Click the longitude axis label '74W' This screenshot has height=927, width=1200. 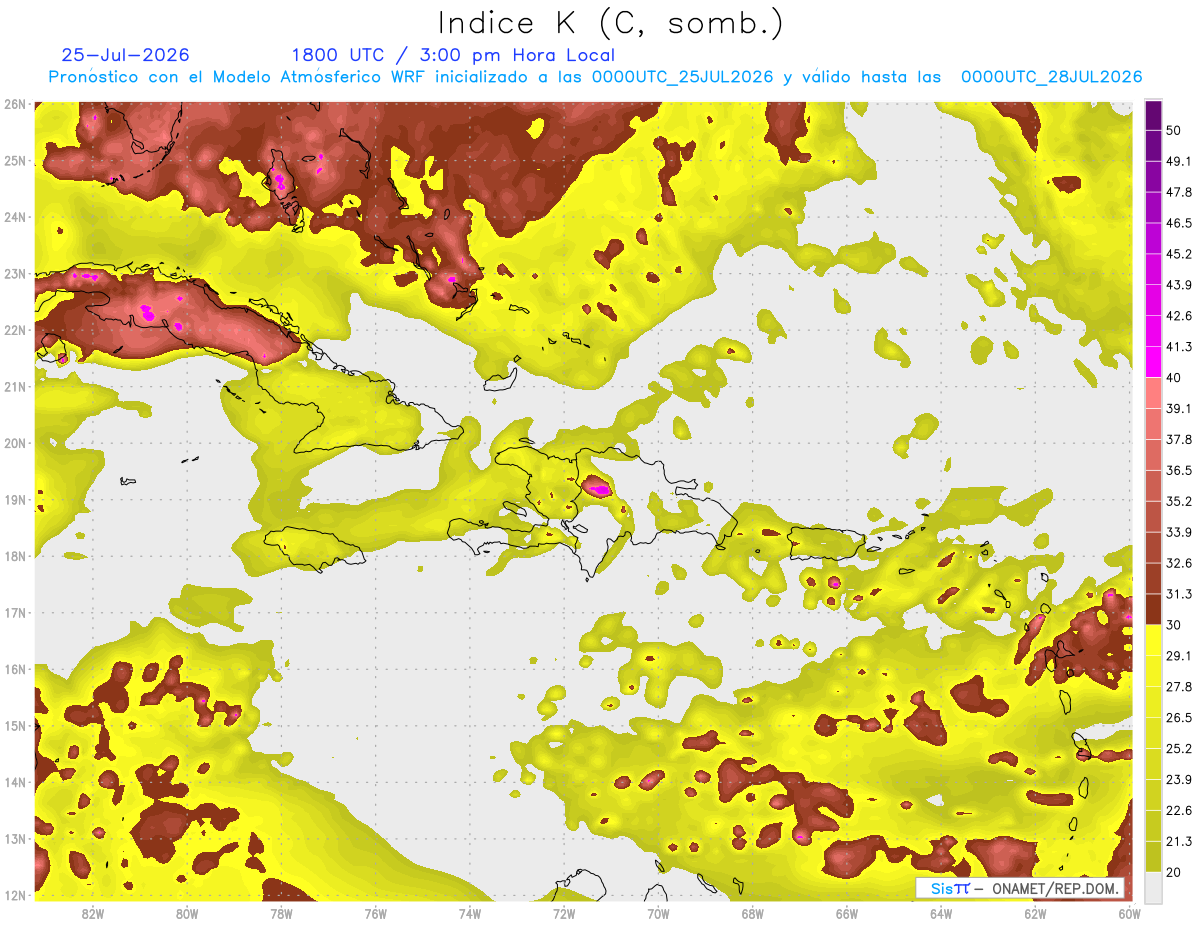(x=469, y=913)
